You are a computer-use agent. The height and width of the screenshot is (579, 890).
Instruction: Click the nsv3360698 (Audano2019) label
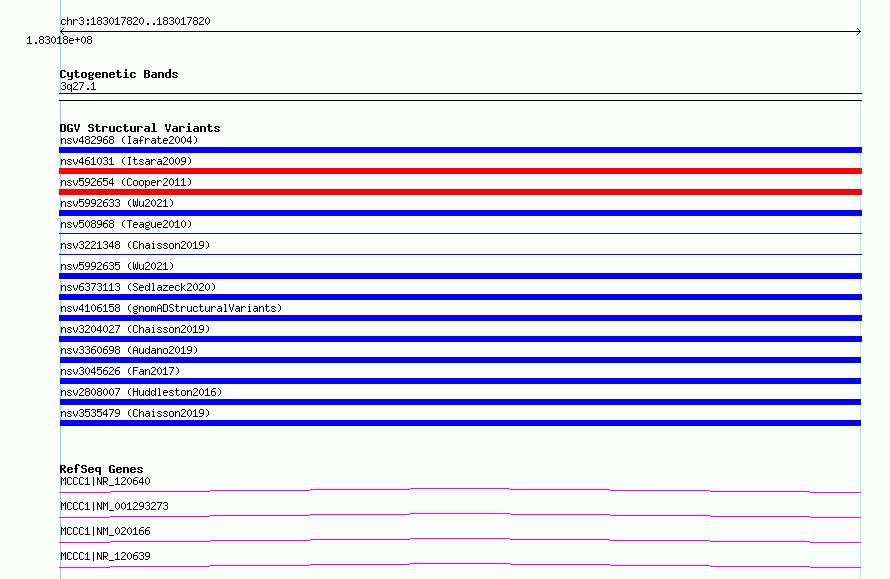[129, 350]
